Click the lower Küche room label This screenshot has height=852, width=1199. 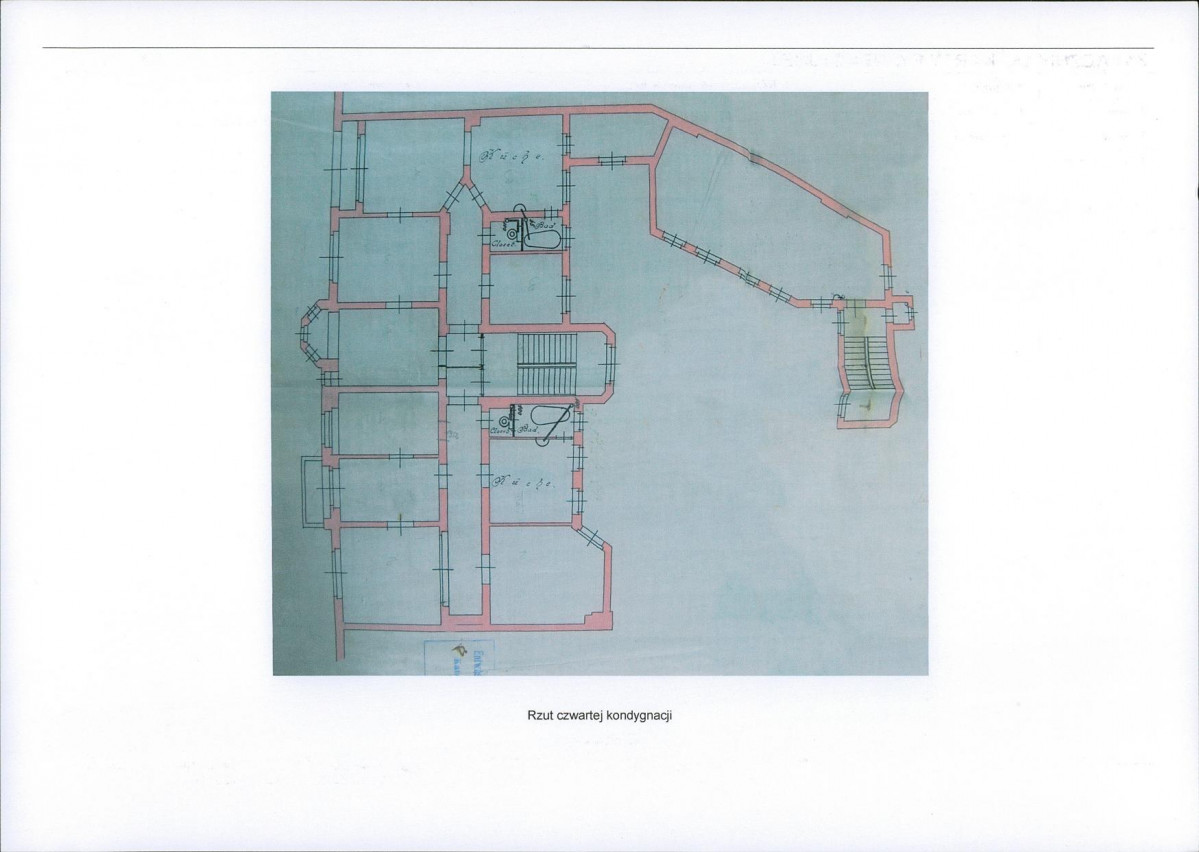pos(523,483)
